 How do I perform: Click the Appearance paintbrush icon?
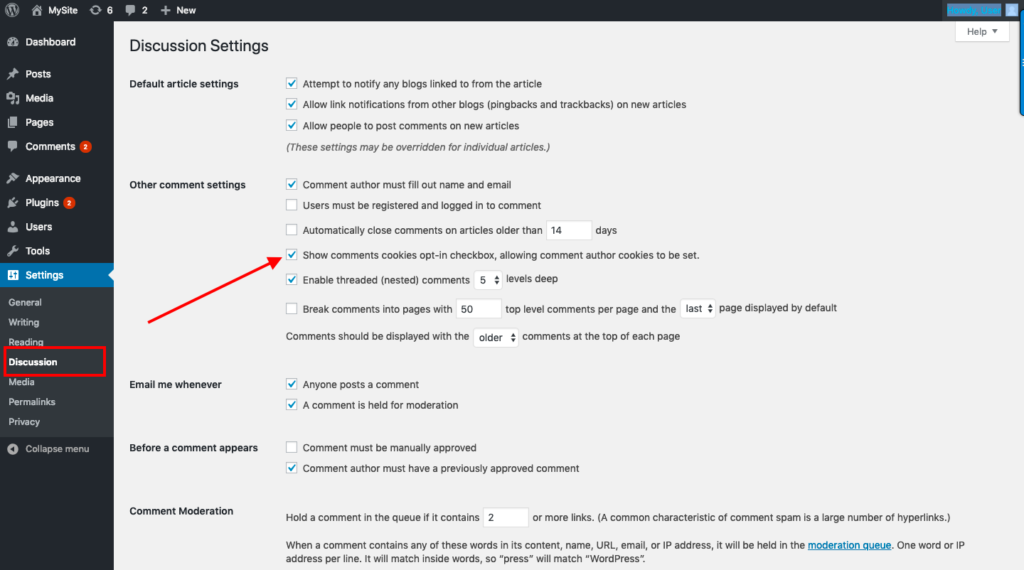pyautogui.click(x=12, y=178)
